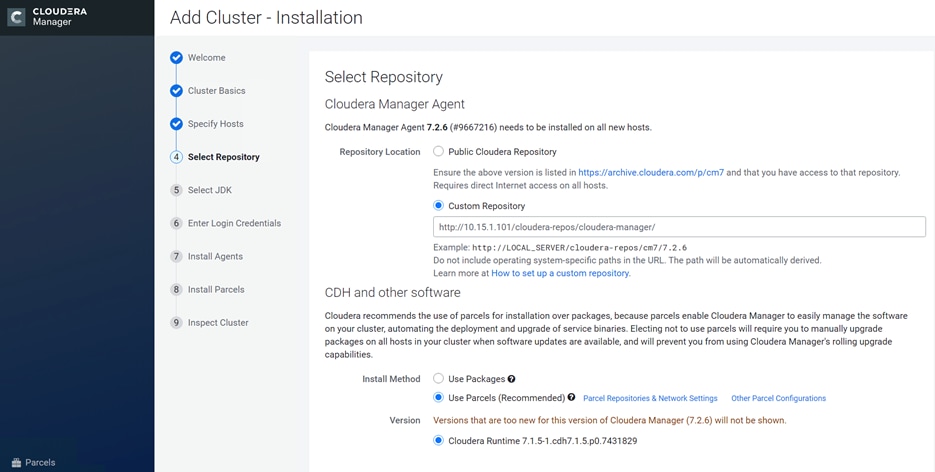This screenshot has height=472, width=935.
Task: Click the step 8 number badge
Action: (176, 290)
